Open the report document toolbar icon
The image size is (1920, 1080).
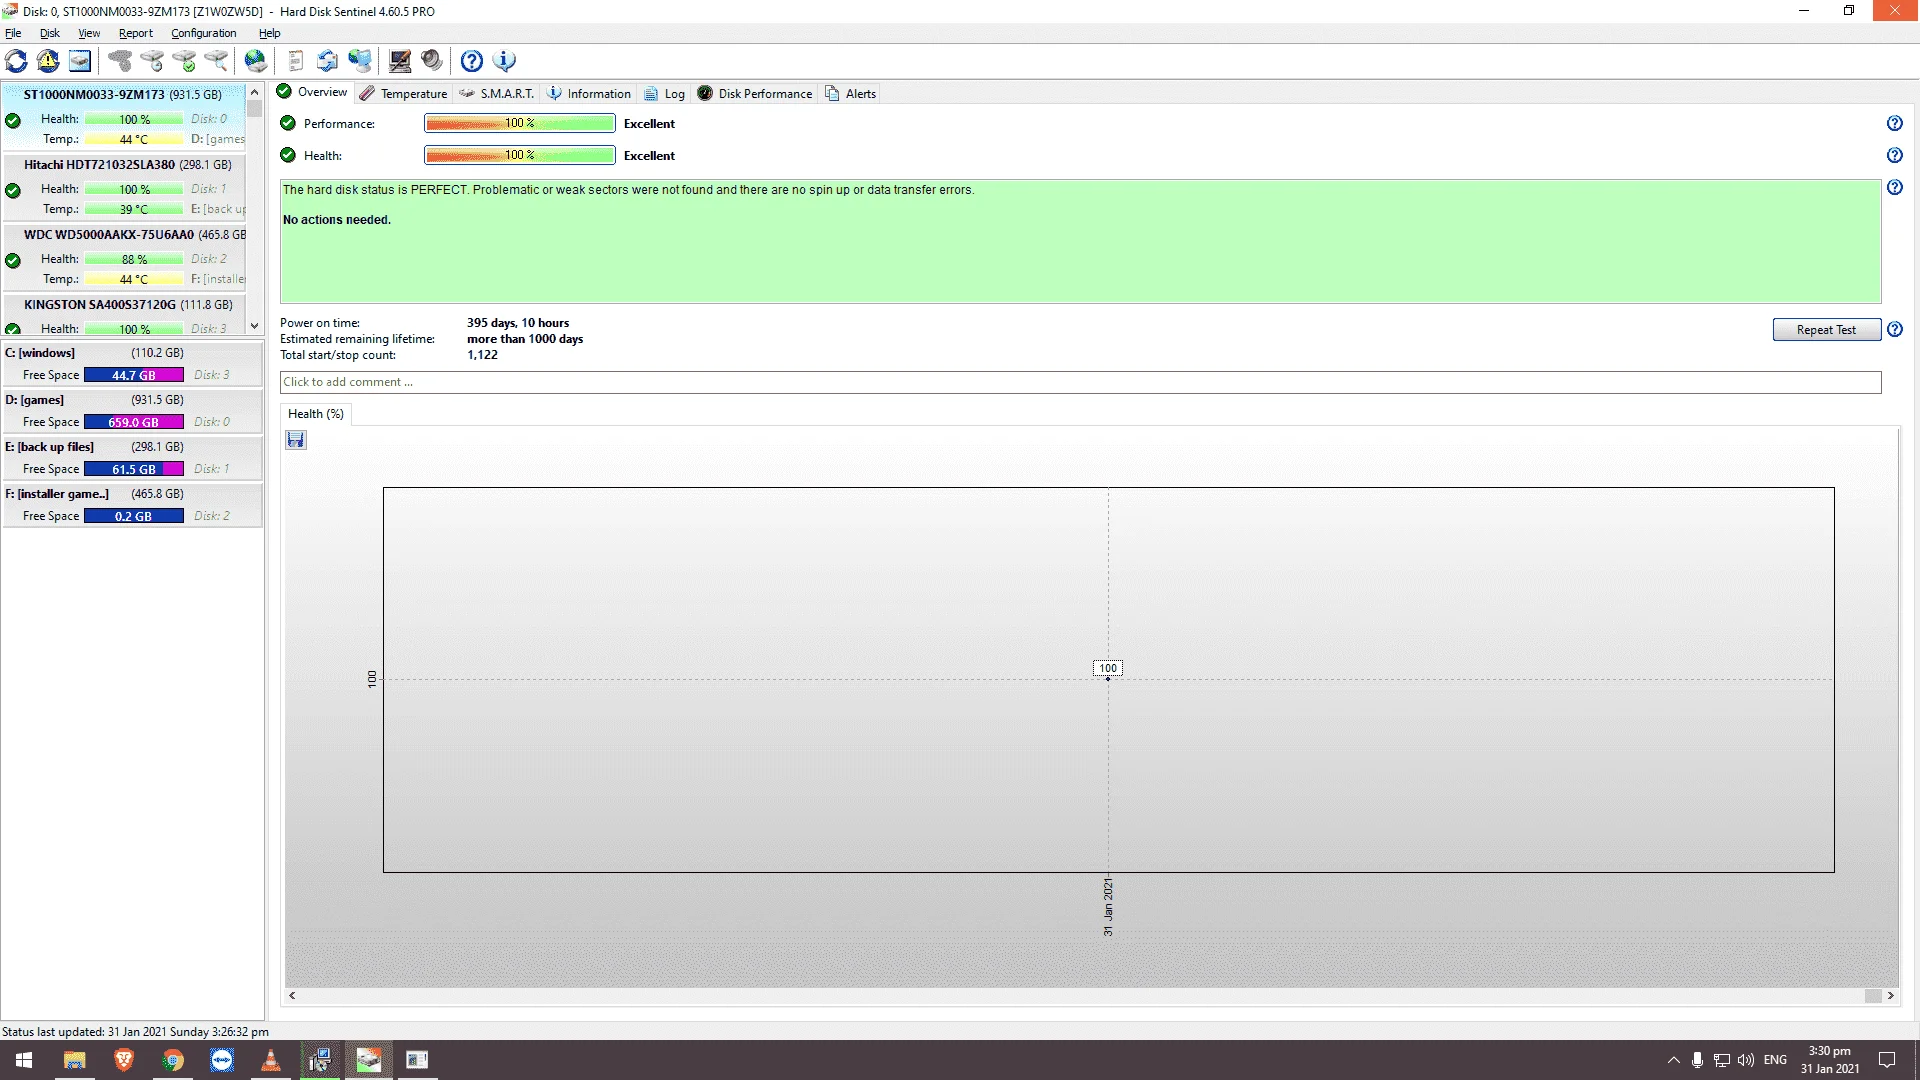[296, 61]
